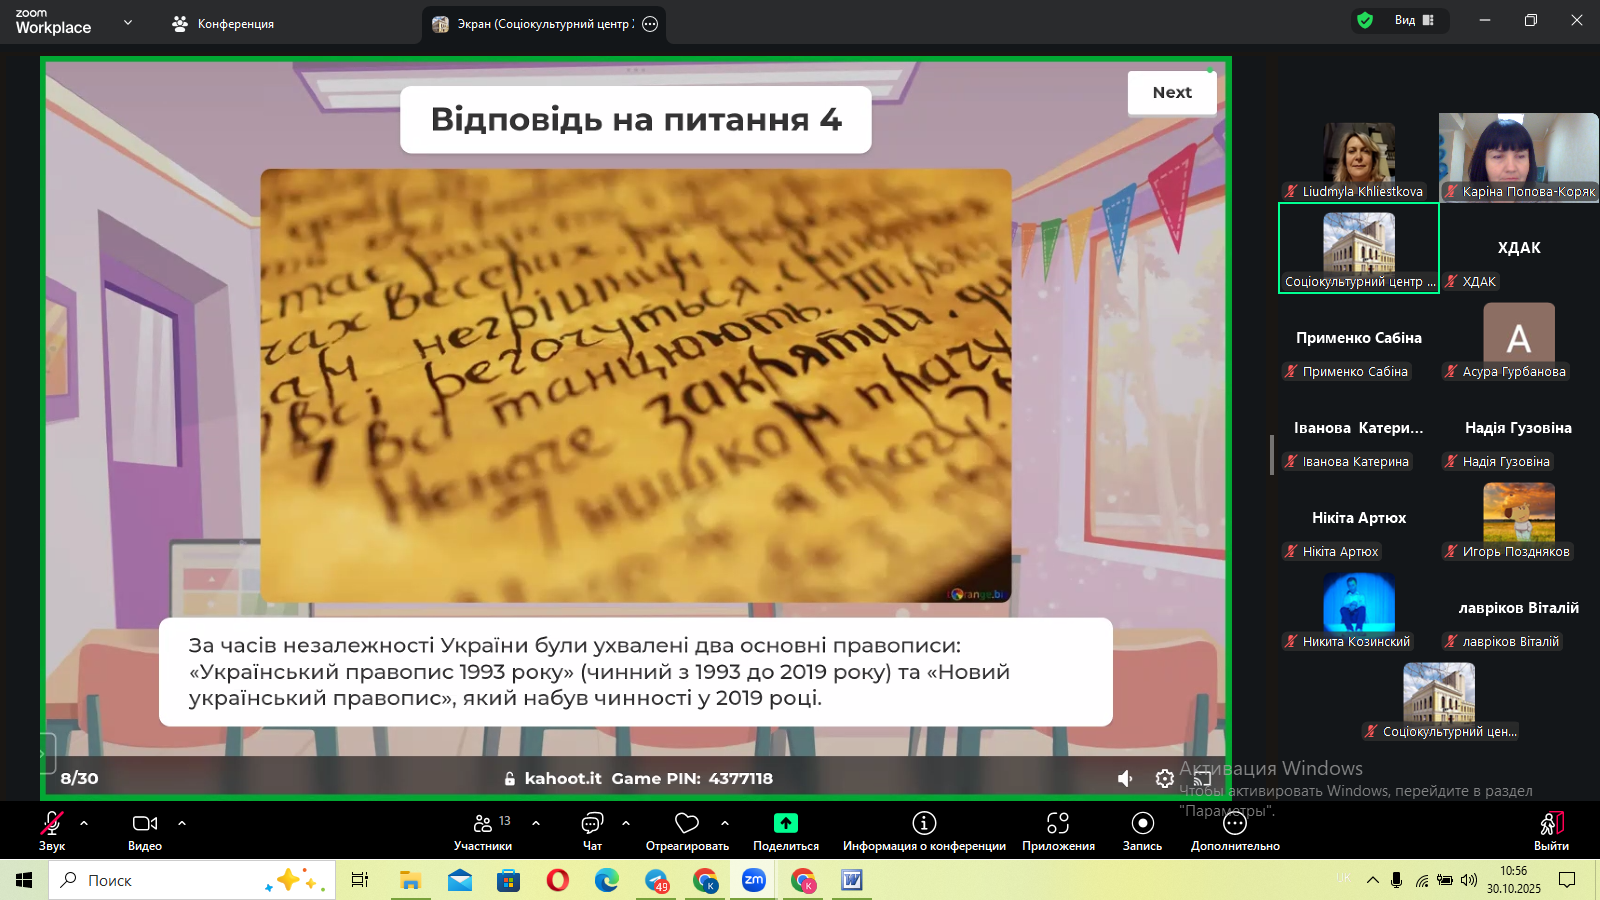Open the Chat panel
The height and width of the screenshot is (900, 1600).
592,823
